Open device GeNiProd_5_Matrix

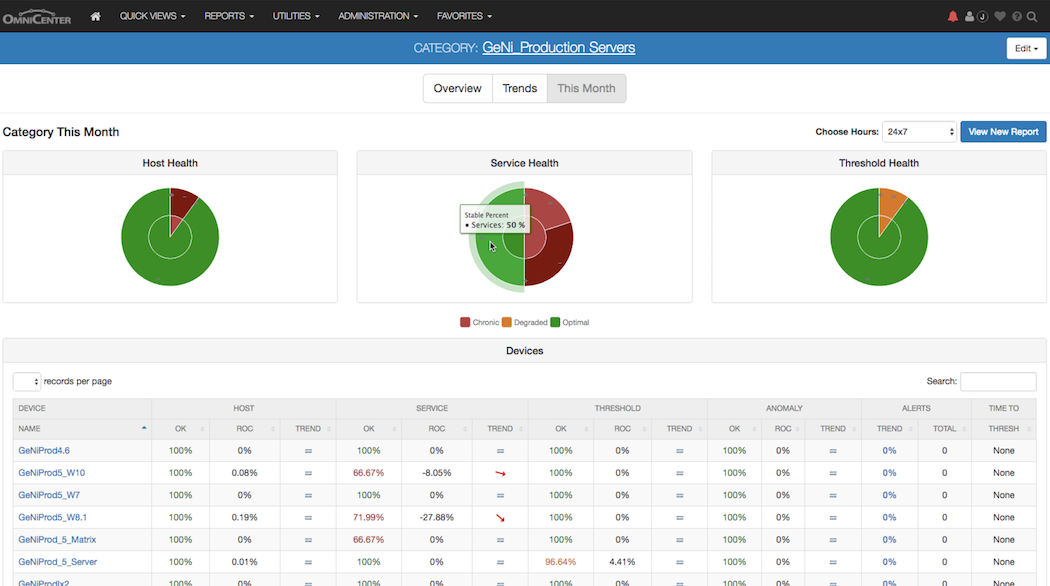click(57, 539)
